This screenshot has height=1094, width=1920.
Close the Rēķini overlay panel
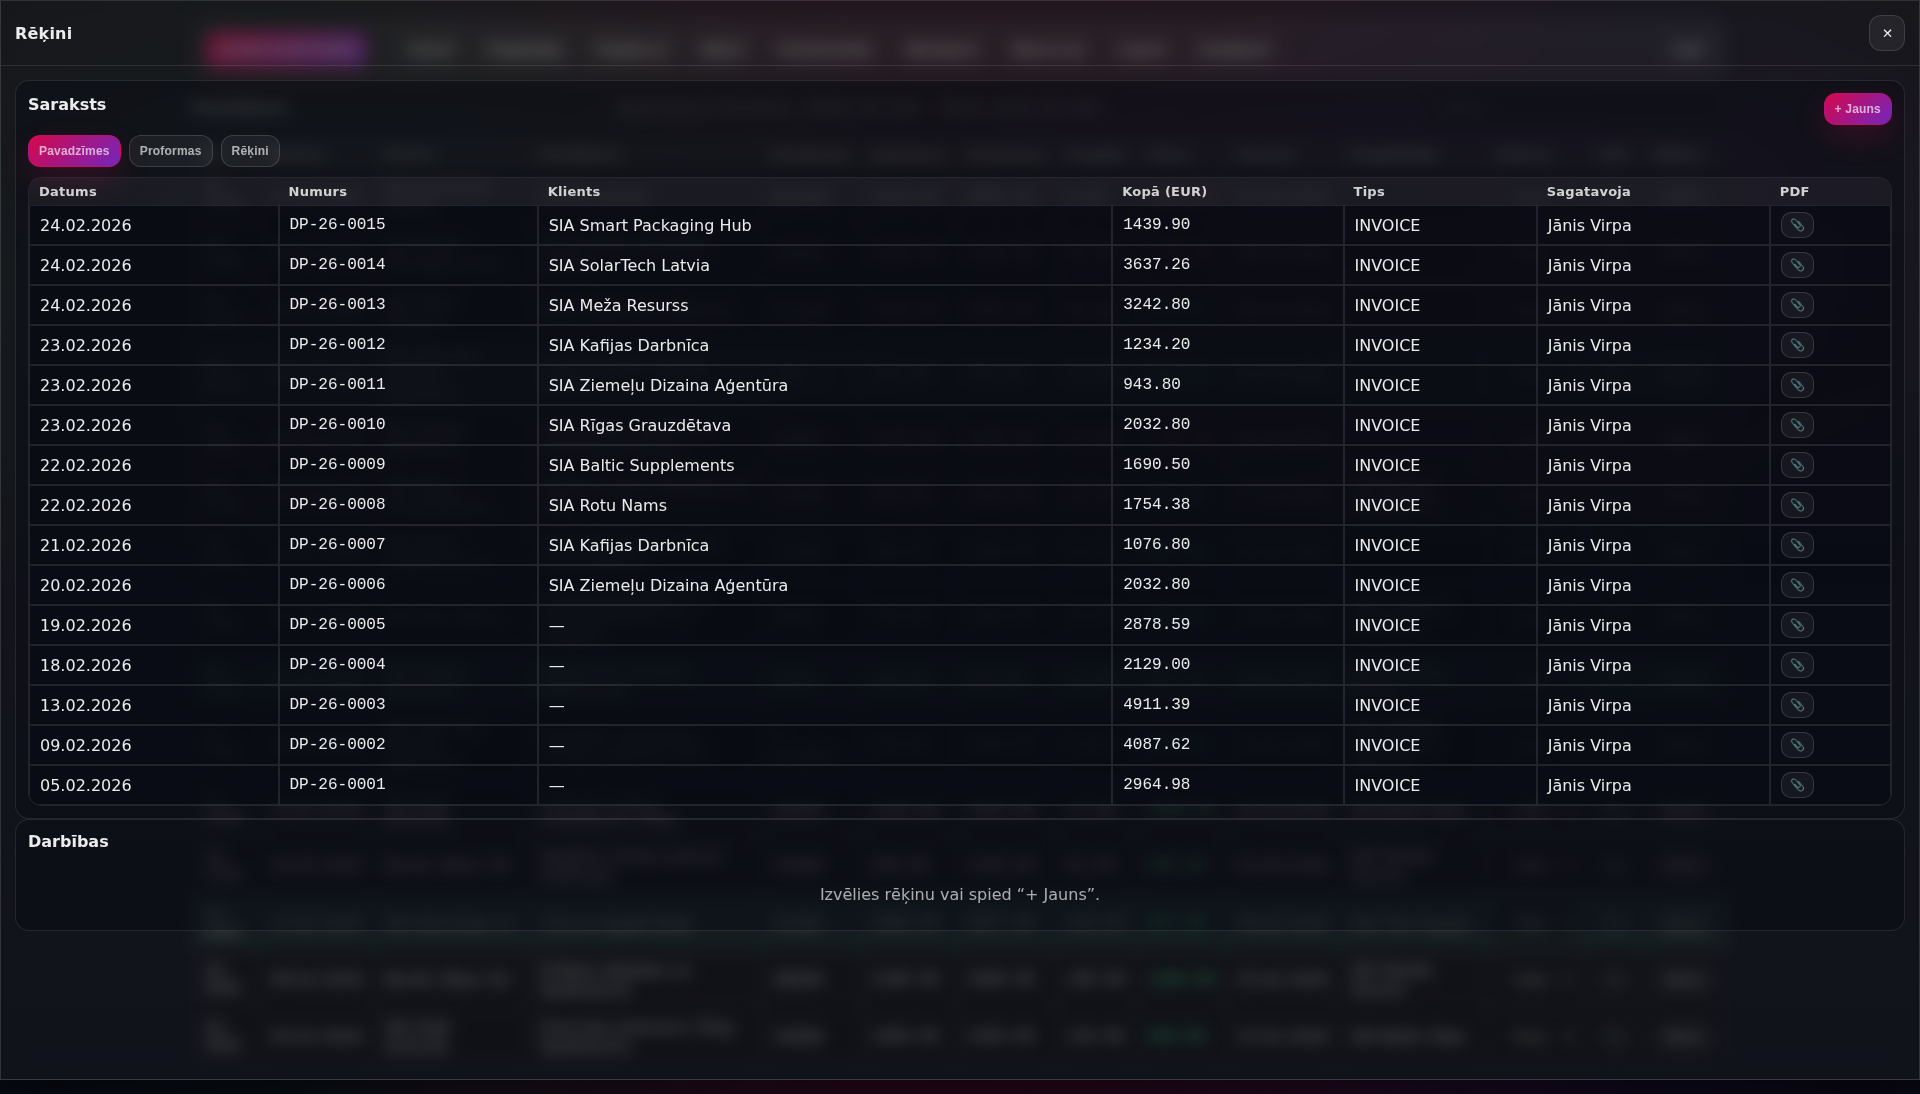1888,33
